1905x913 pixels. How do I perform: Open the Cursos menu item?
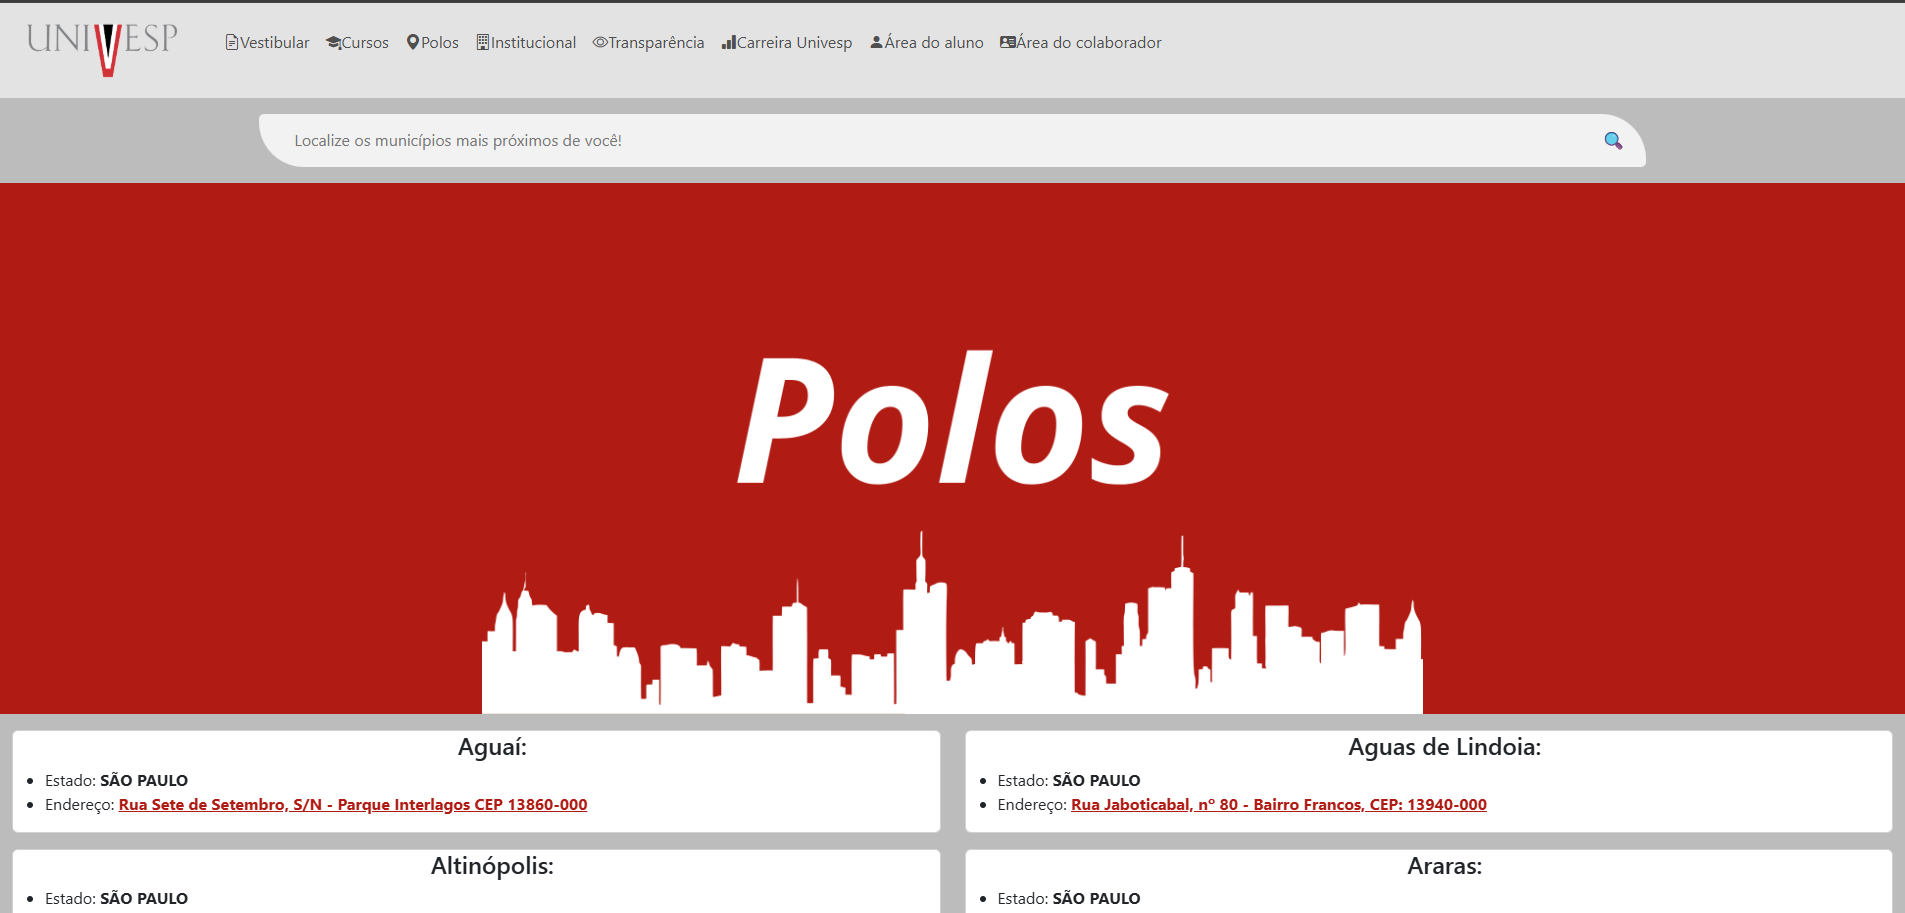click(364, 42)
